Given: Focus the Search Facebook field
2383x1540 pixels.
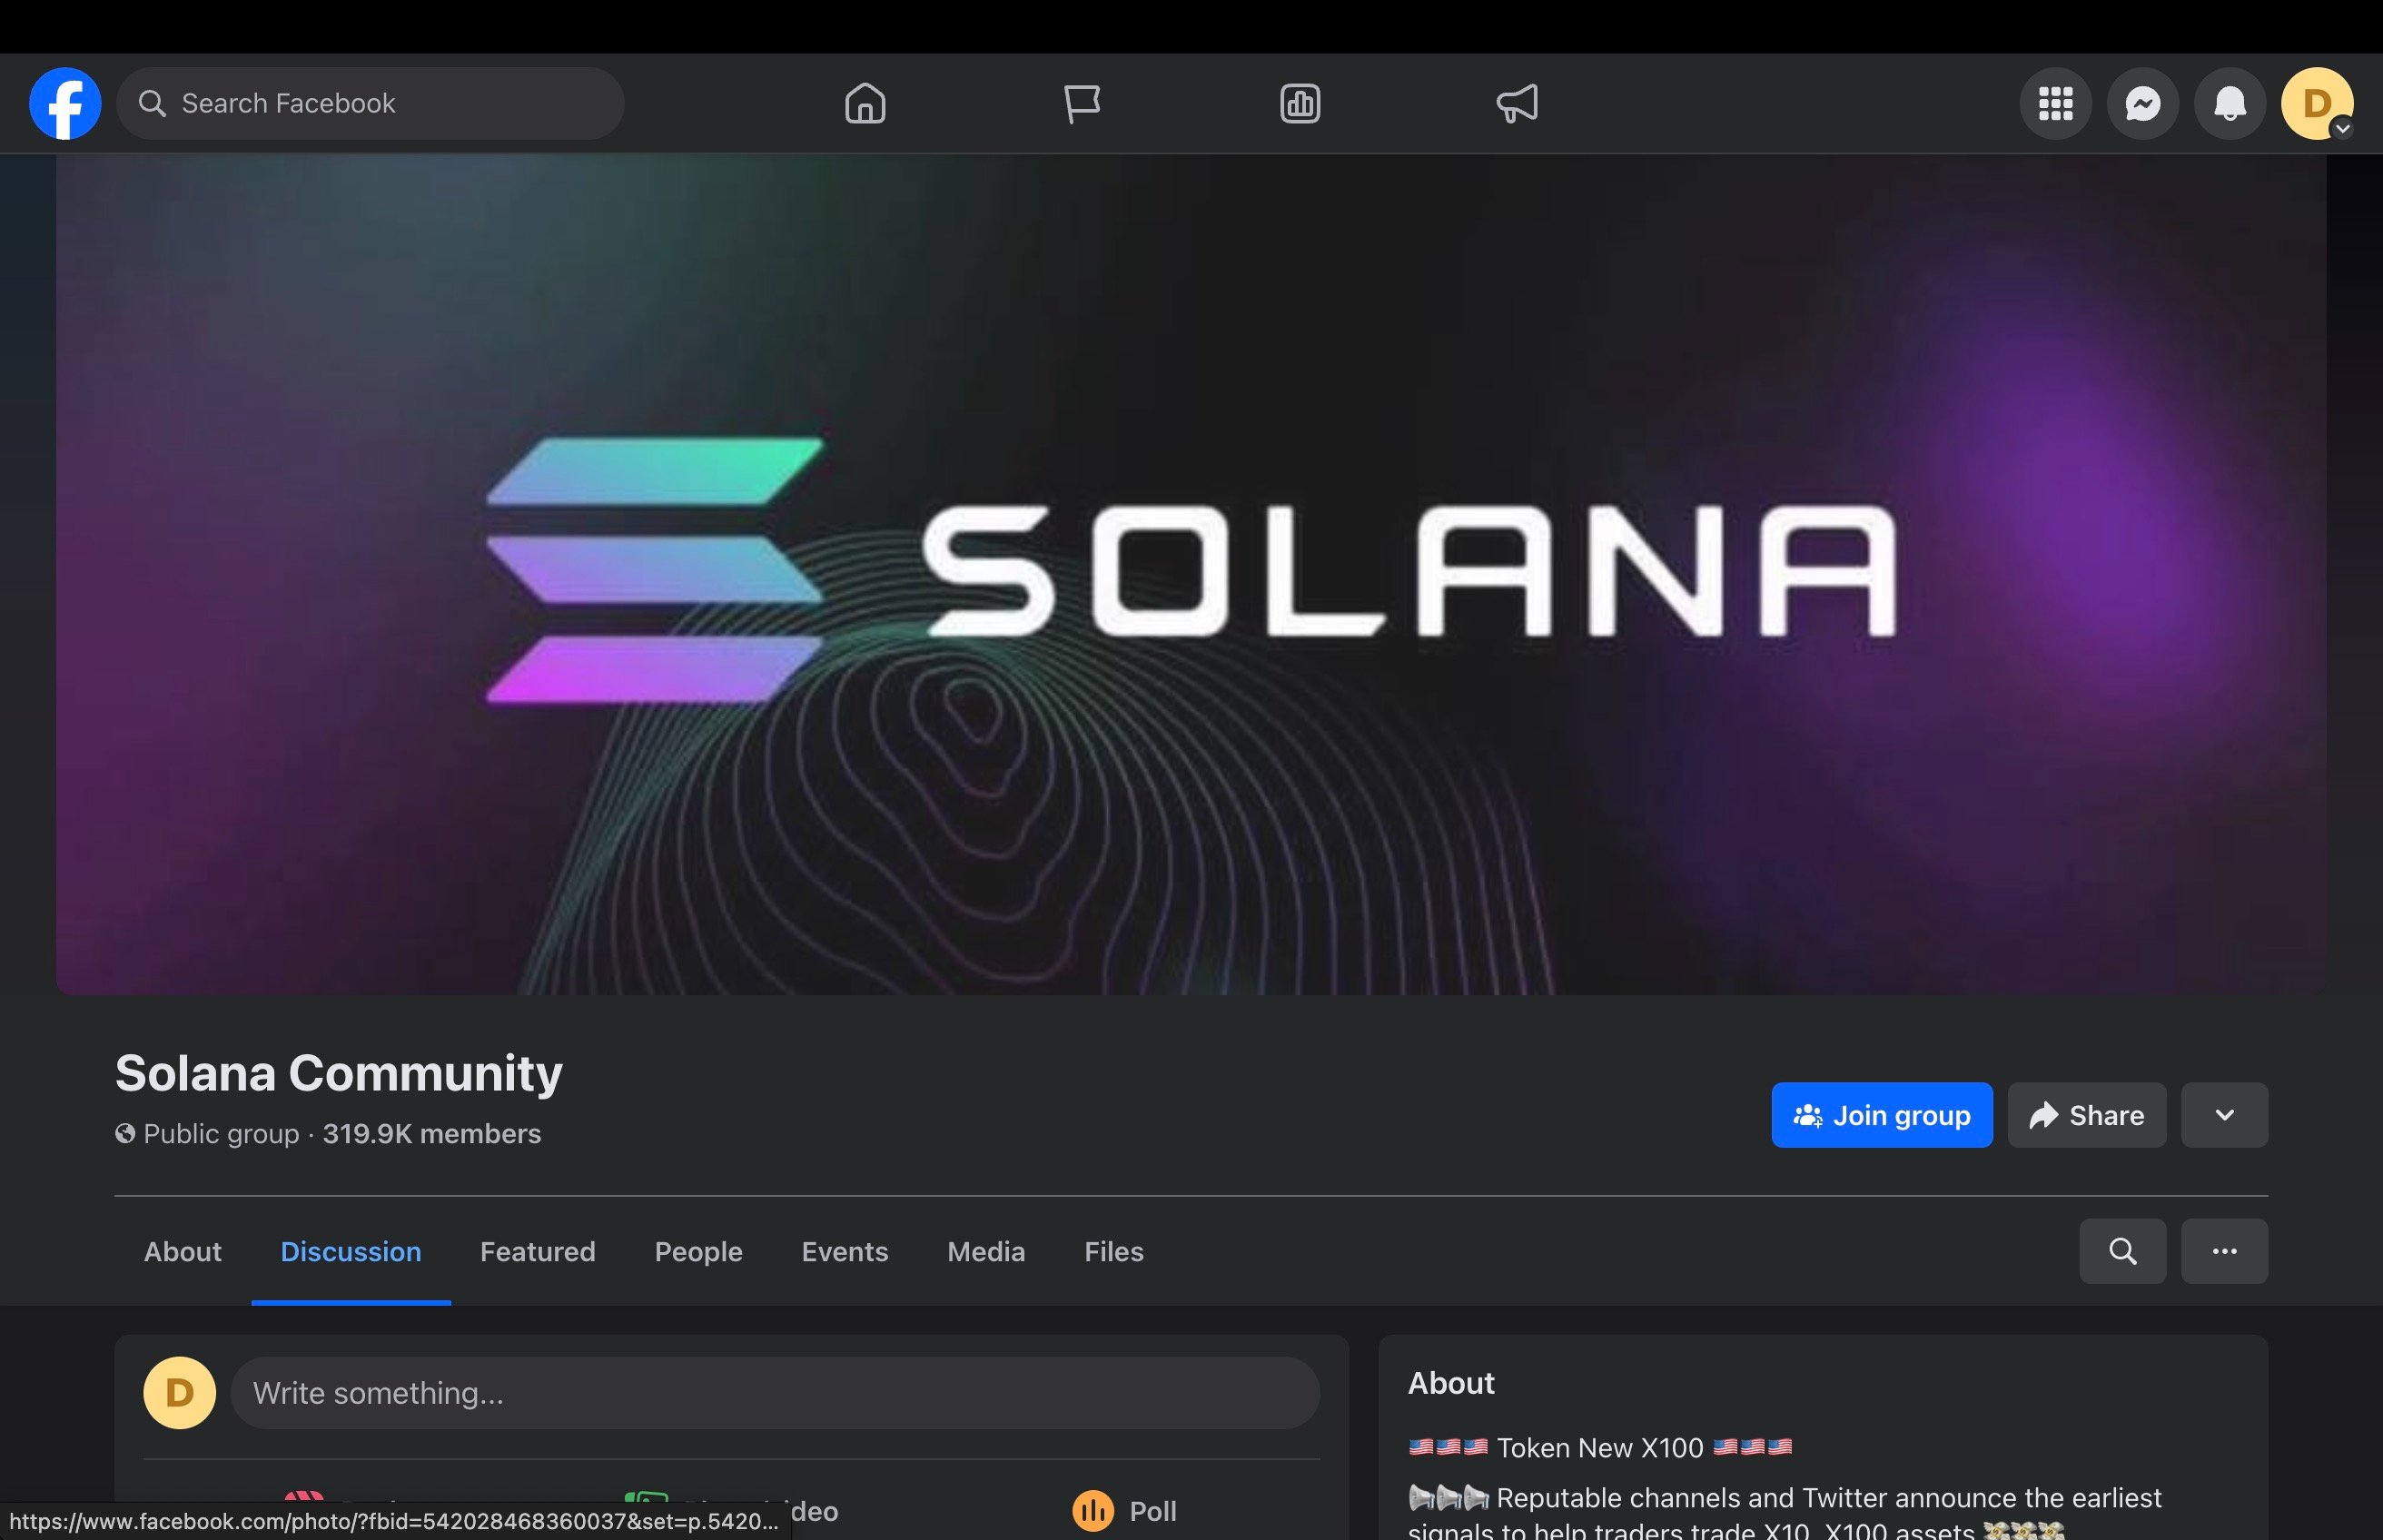Looking at the screenshot, I should pyautogui.click(x=370, y=103).
